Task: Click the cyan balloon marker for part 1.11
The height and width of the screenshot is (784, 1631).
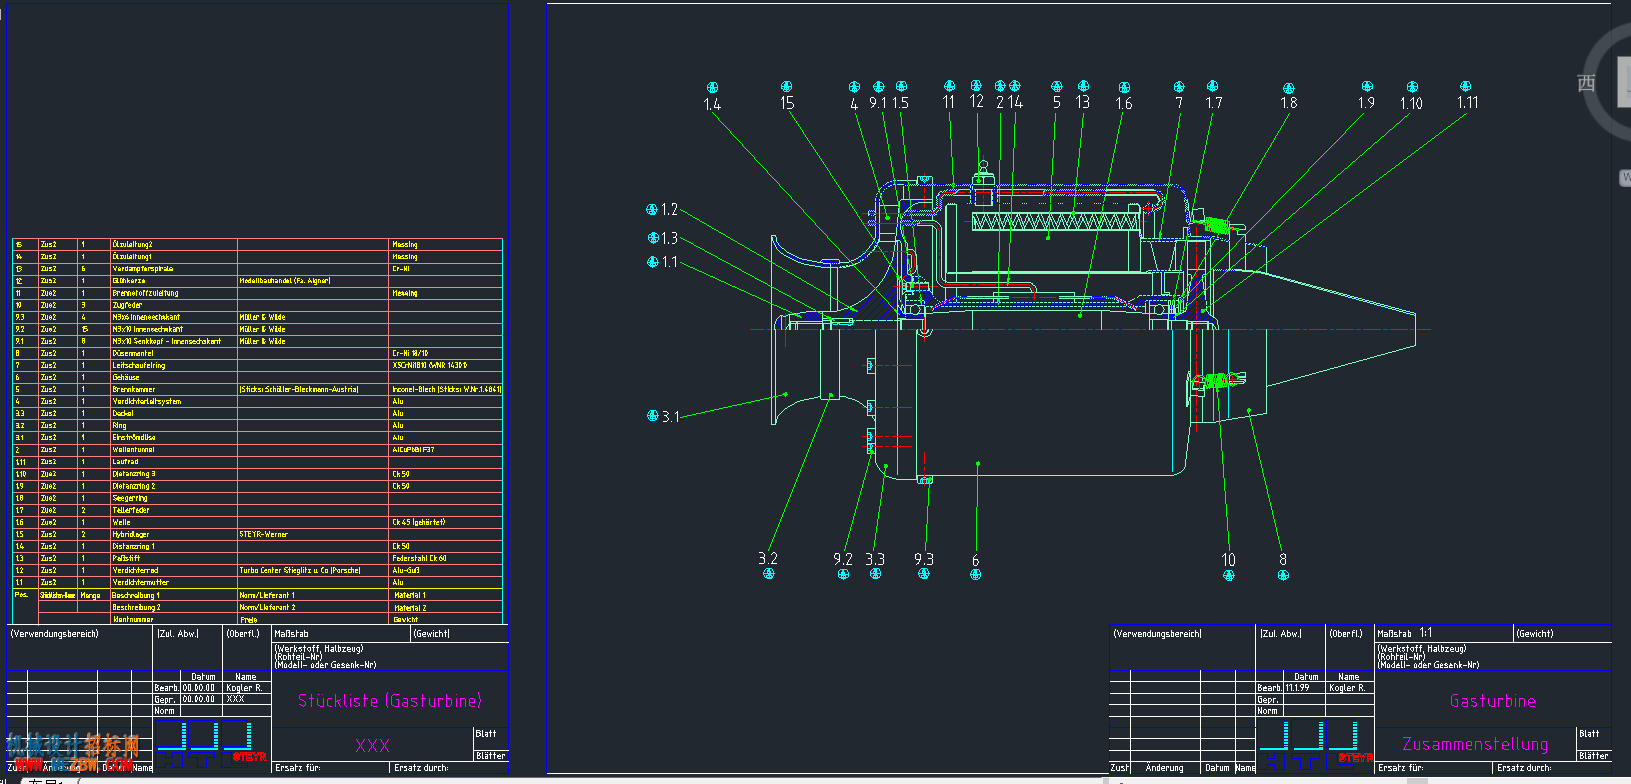Action: click(1465, 87)
